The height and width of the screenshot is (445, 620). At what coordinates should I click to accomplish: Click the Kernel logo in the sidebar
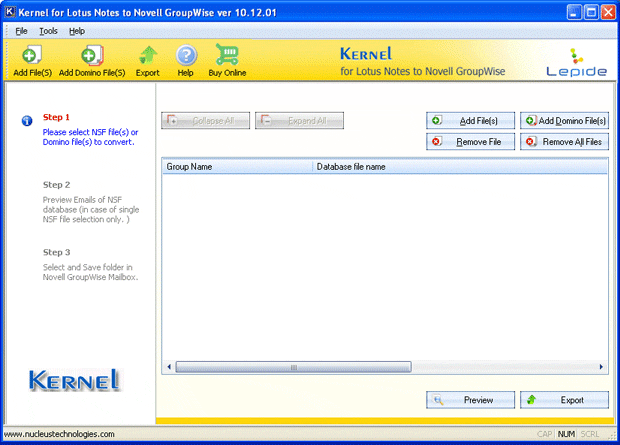(75, 380)
